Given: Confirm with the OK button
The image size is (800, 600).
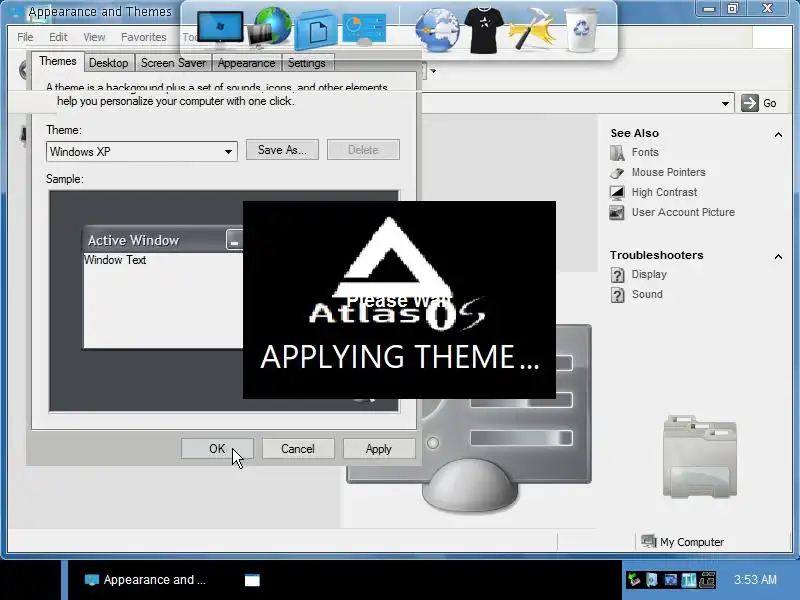Looking at the screenshot, I should (217, 448).
